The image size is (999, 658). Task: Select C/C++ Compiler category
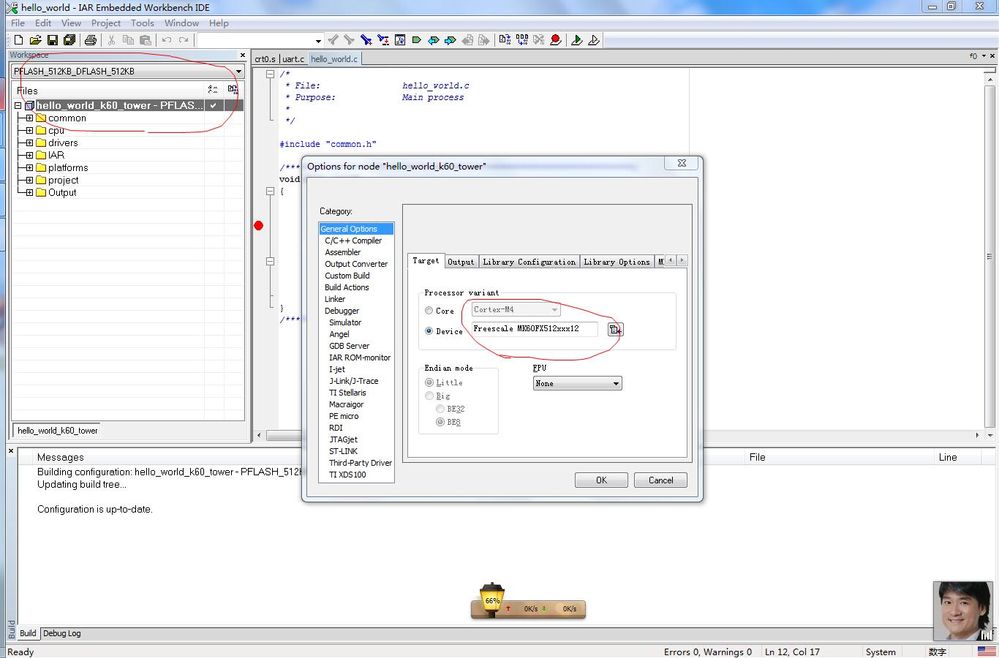[x=353, y=241]
